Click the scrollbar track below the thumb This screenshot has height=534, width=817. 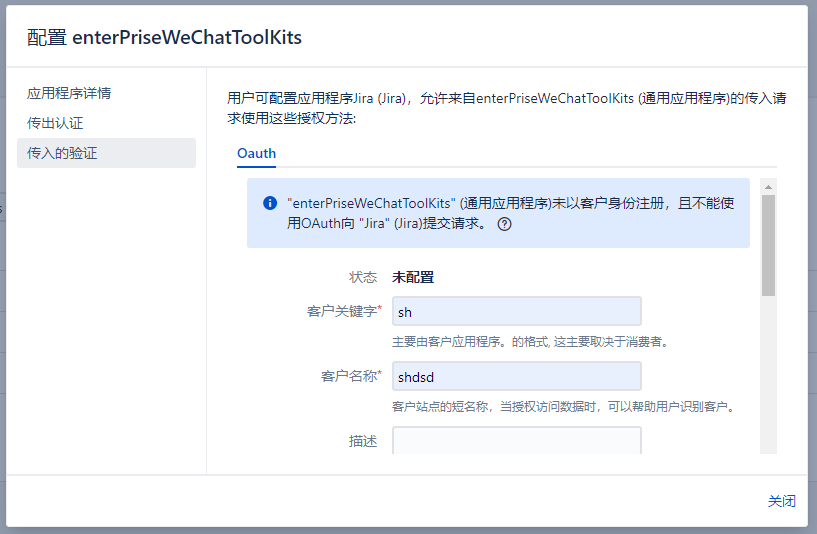(768, 380)
